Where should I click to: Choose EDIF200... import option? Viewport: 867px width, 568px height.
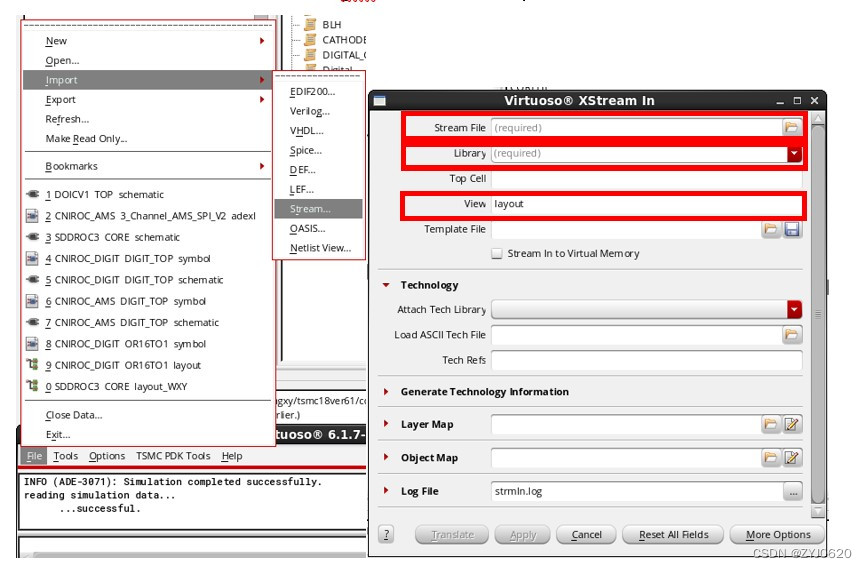pos(318,92)
